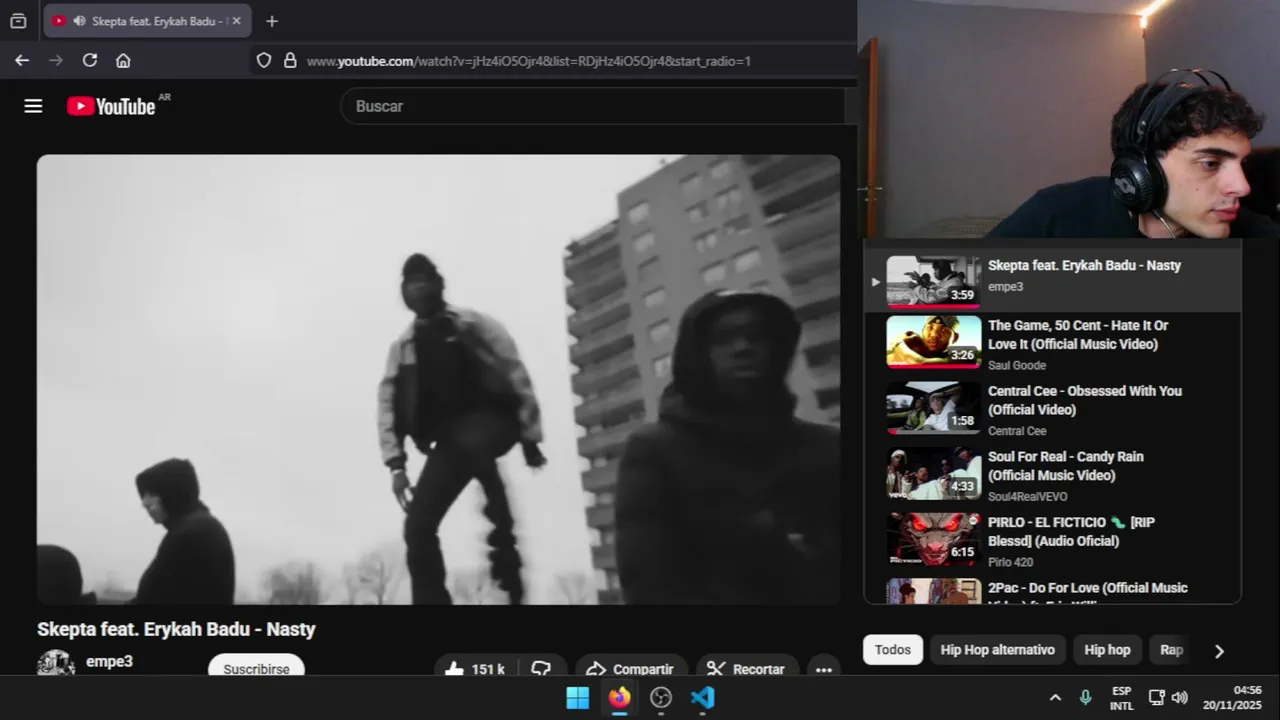Image resolution: width=1280 pixels, height=720 pixels.
Task: Click the site security padlock icon
Action: pyautogui.click(x=290, y=60)
